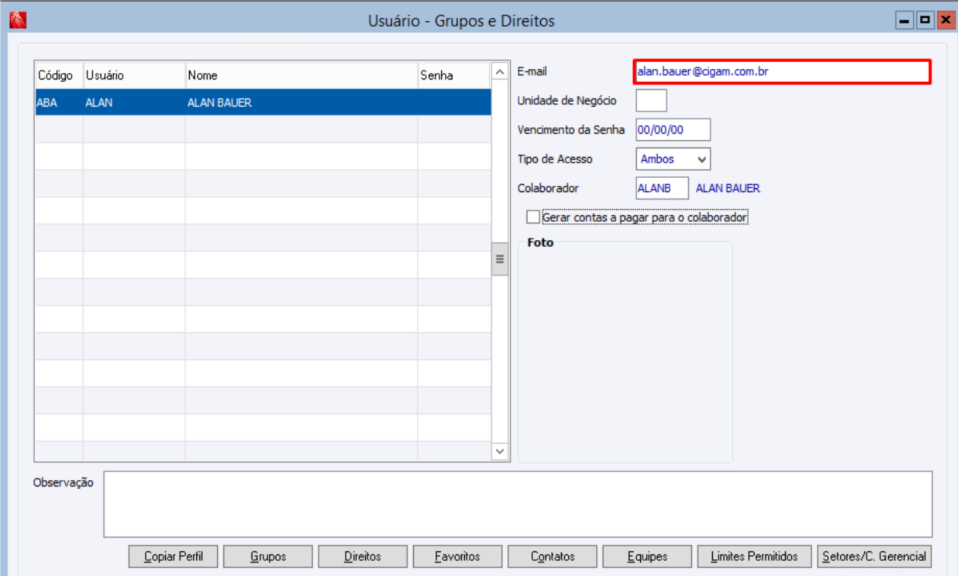Click the red application icon in title bar
Screen dimensions: 958x576
pyautogui.click(x=18, y=20)
